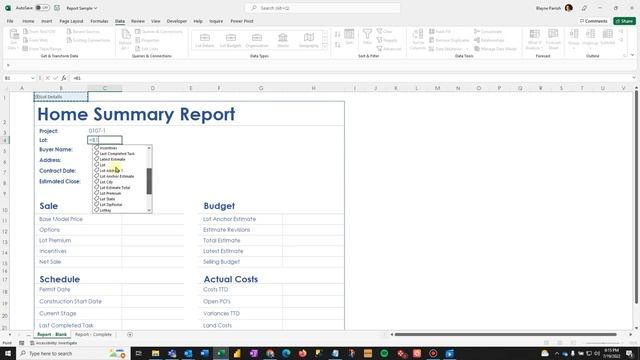Click the Search box in title bar

click(322, 8)
